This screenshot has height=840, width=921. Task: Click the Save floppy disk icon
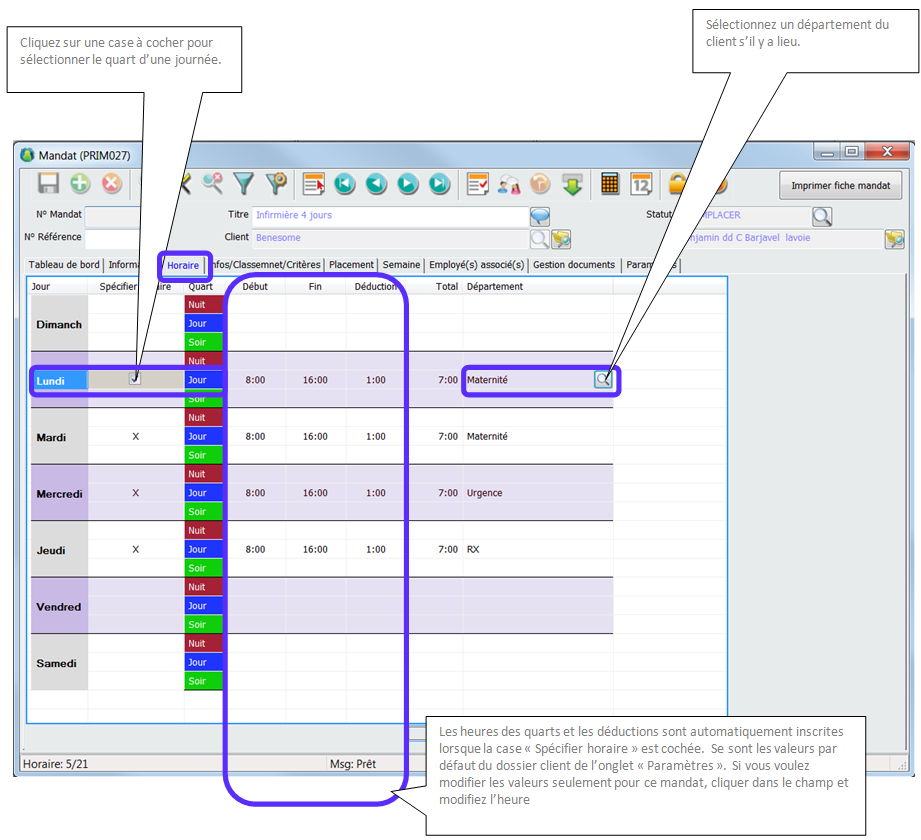(48, 184)
